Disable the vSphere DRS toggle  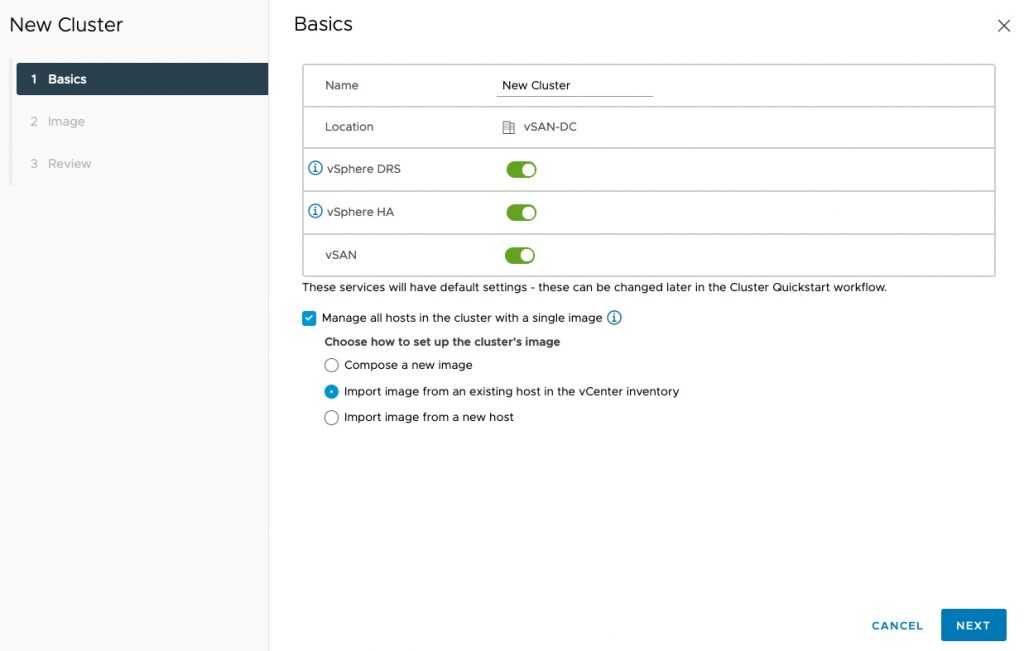[521, 170]
